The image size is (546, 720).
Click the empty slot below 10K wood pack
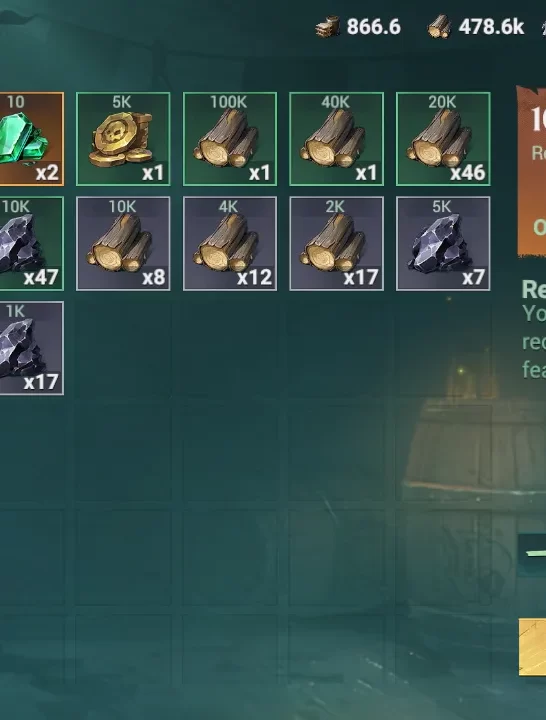tap(123, 349)
